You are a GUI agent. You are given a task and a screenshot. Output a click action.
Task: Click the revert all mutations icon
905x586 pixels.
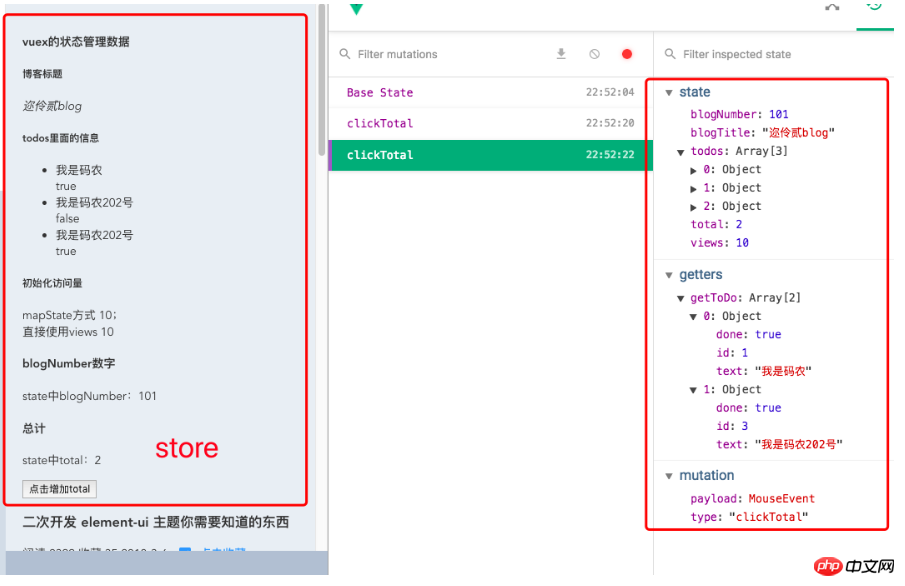click(x=594, y=54)
